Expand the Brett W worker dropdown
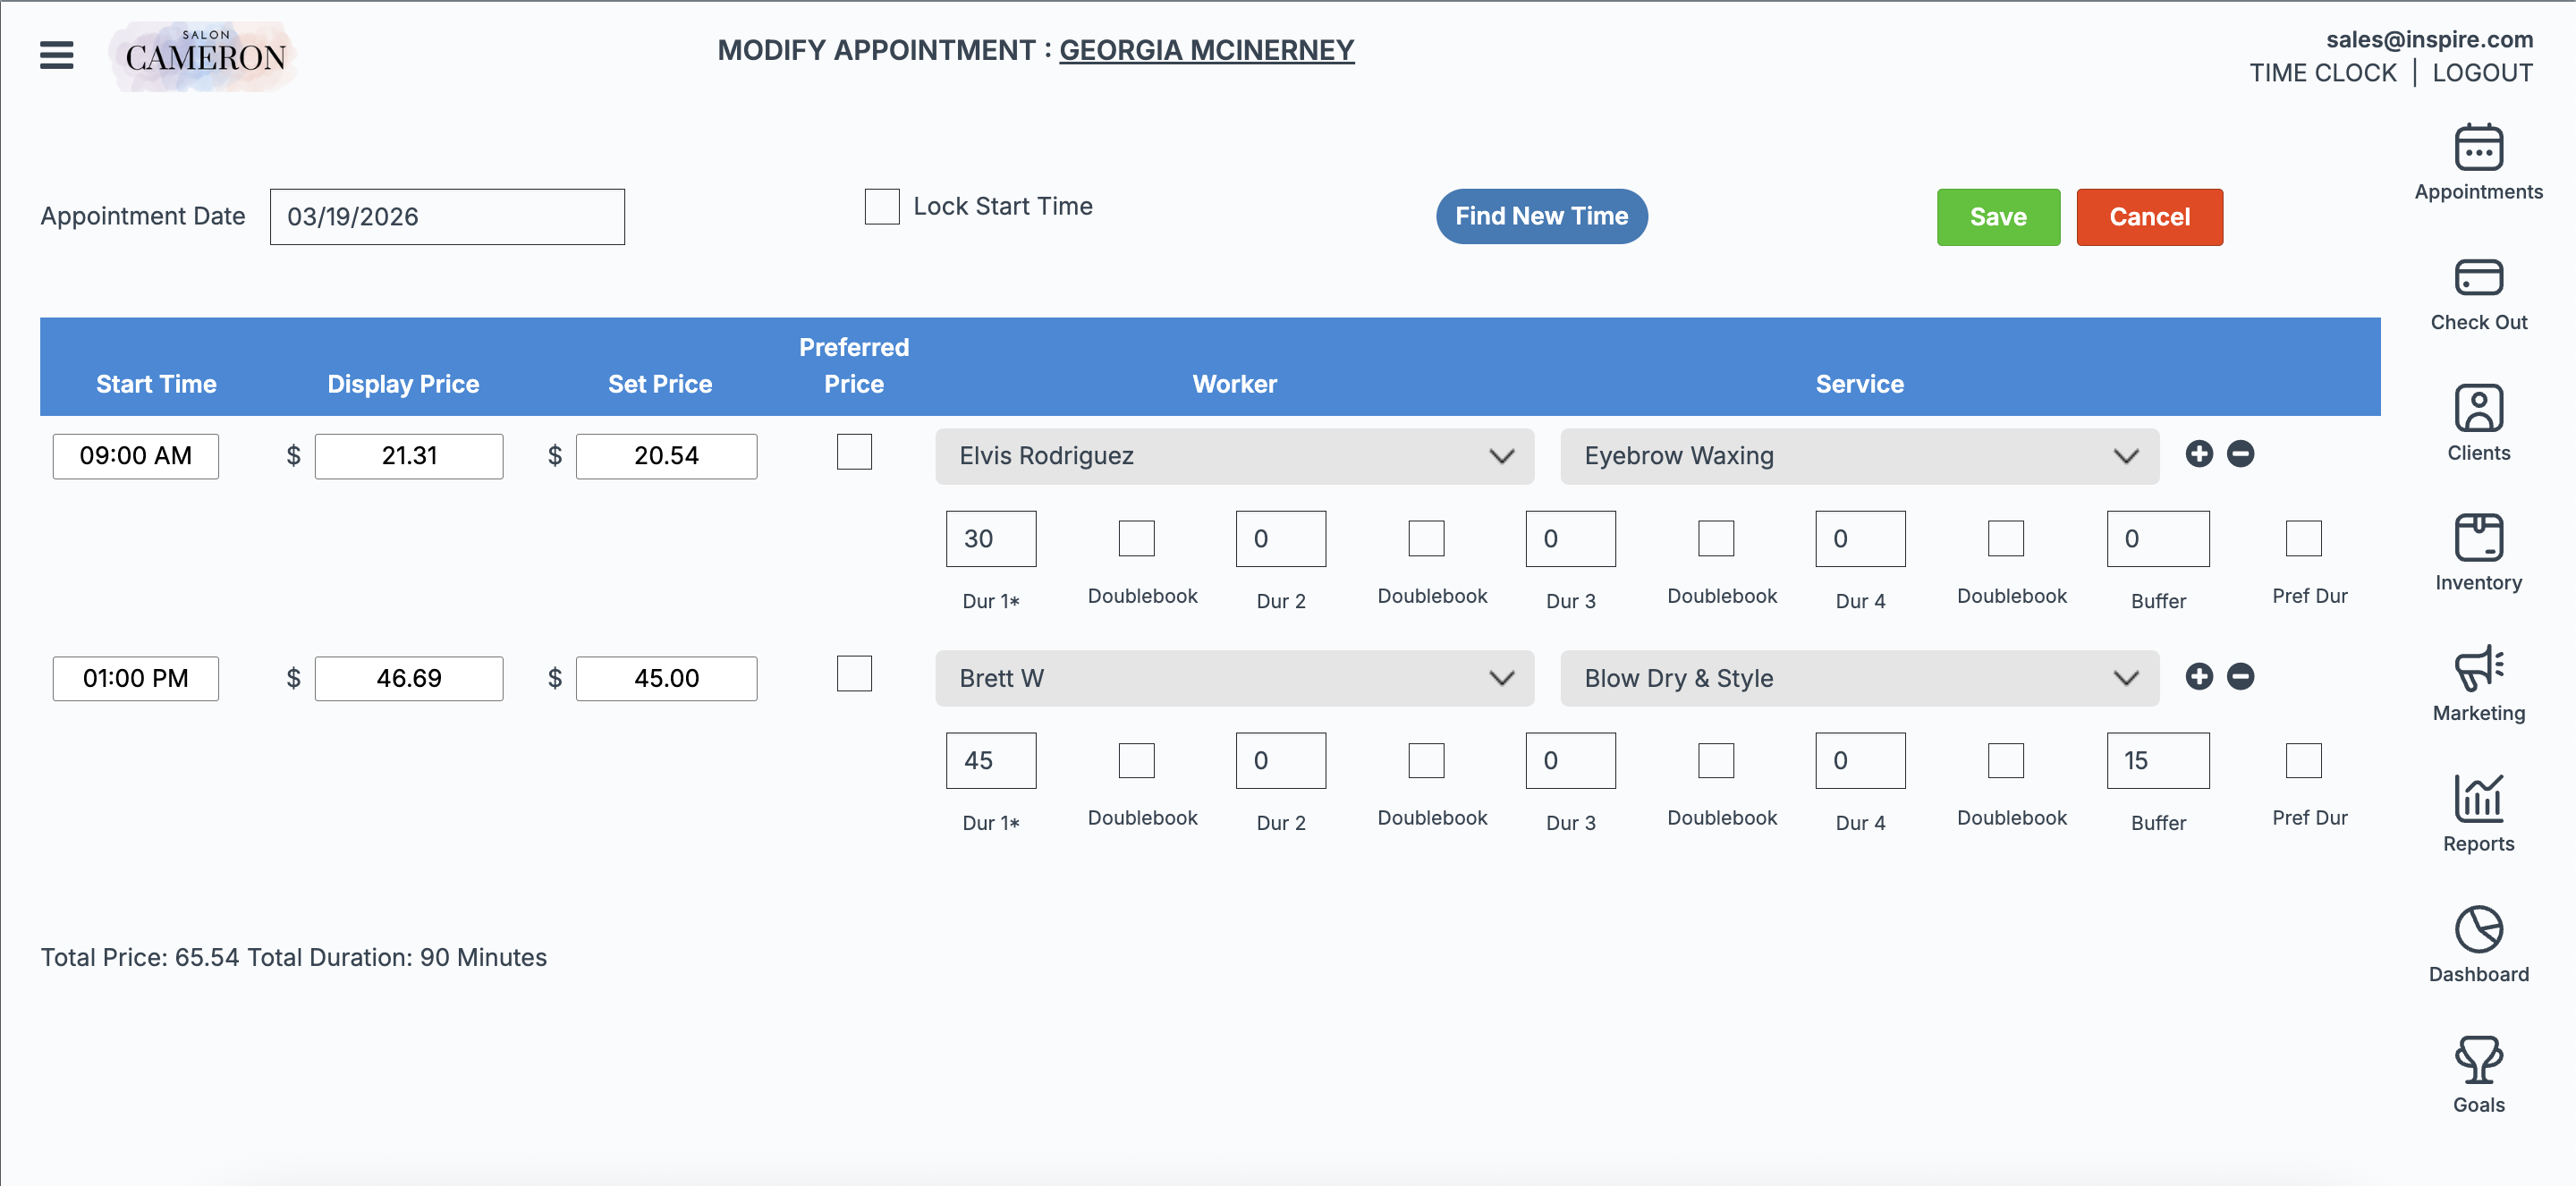The width and height of the screenshot is (2576, 1186). pos(1234,679)
